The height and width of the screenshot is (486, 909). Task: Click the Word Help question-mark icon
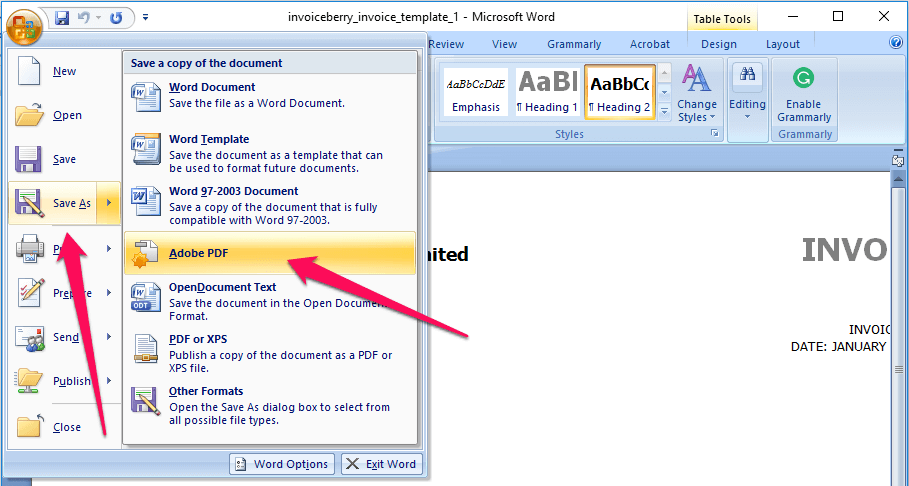(x=896, y=42)
